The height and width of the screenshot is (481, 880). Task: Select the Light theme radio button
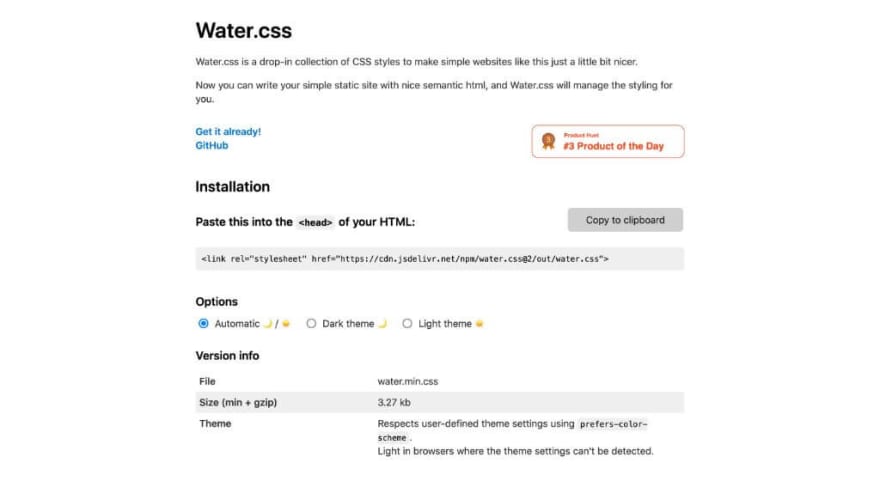click(x=407, y=323)
